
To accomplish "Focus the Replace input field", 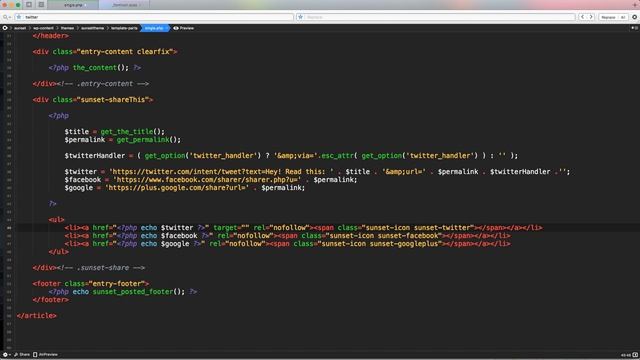I will click(x=436, y=17).
